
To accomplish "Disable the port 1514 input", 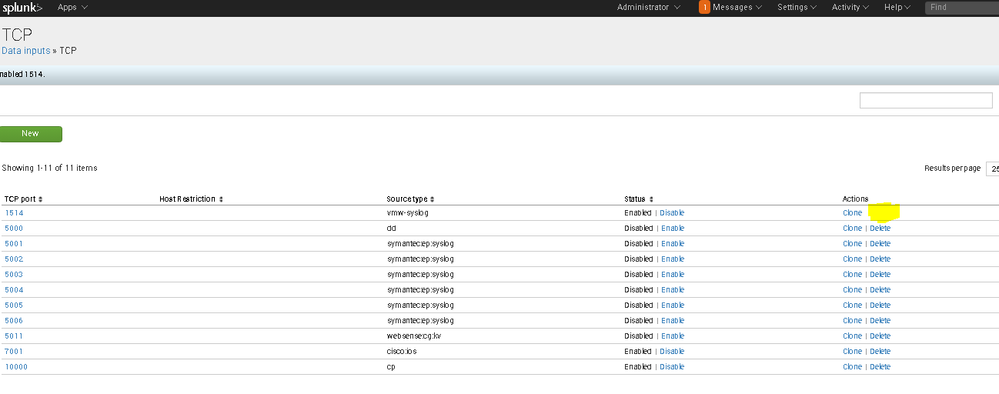I will pos(672,213).
